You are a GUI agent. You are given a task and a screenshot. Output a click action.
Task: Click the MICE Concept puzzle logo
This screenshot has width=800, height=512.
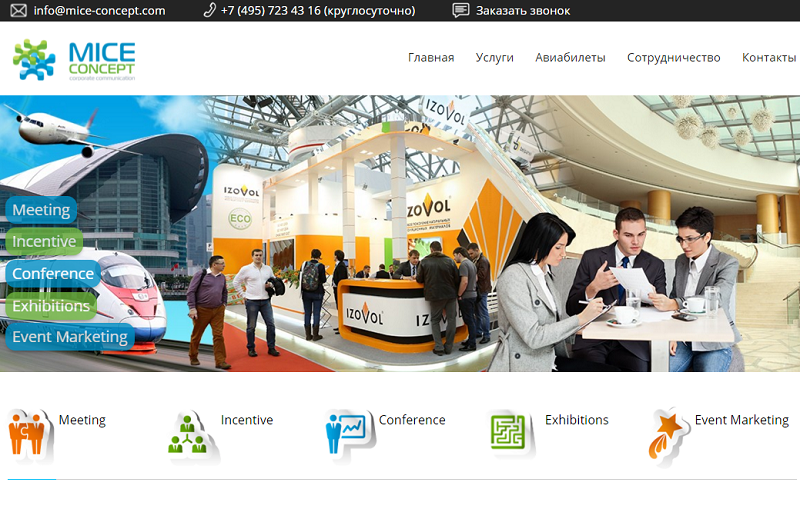pos(34,60)
